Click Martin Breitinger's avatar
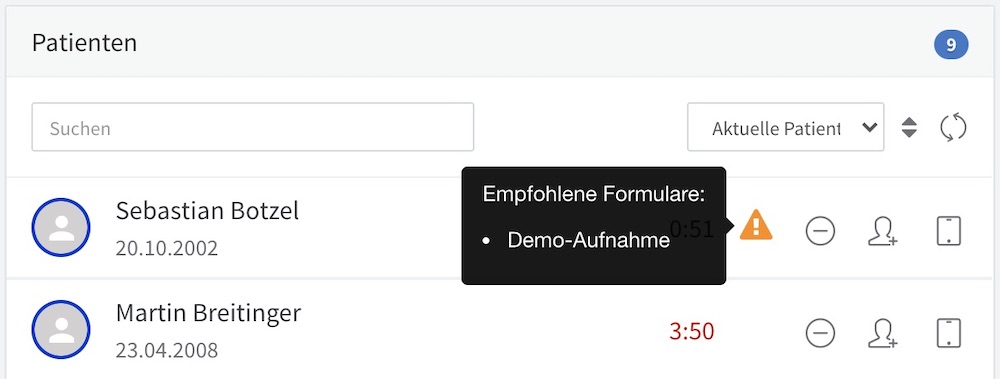 point(61,330)
